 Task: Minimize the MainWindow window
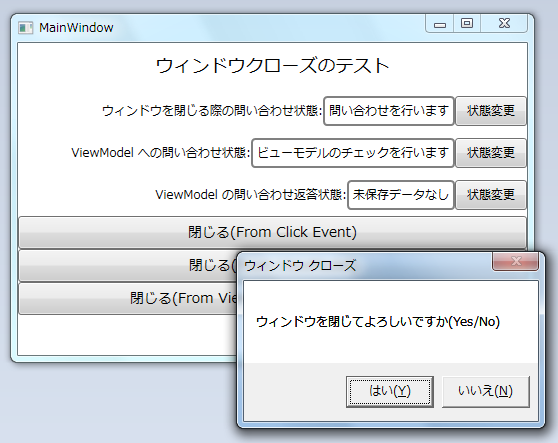[x=440, y=24]
